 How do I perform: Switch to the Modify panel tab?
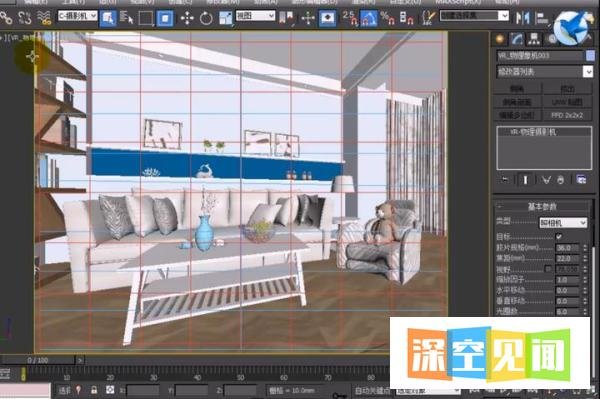click(517, 39)
